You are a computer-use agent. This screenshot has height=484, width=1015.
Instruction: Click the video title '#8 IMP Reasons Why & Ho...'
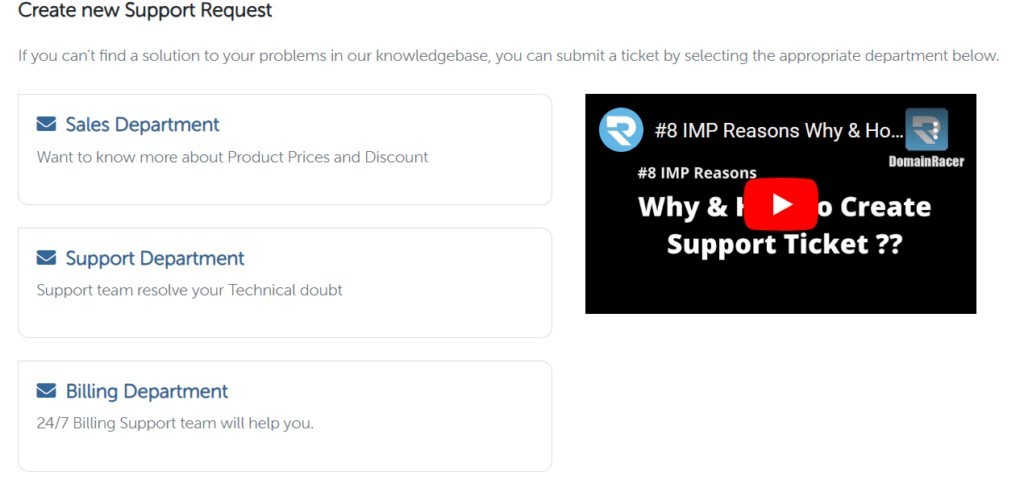click(x=778, y=130)
